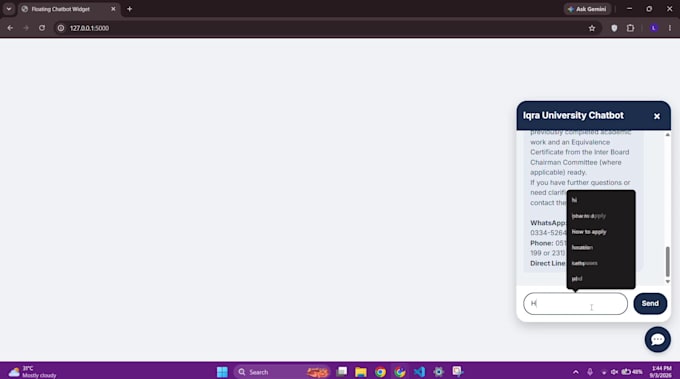
Task: Open Settings gear from taskbar
Action: pyautogui.click(x=438, y=372)
